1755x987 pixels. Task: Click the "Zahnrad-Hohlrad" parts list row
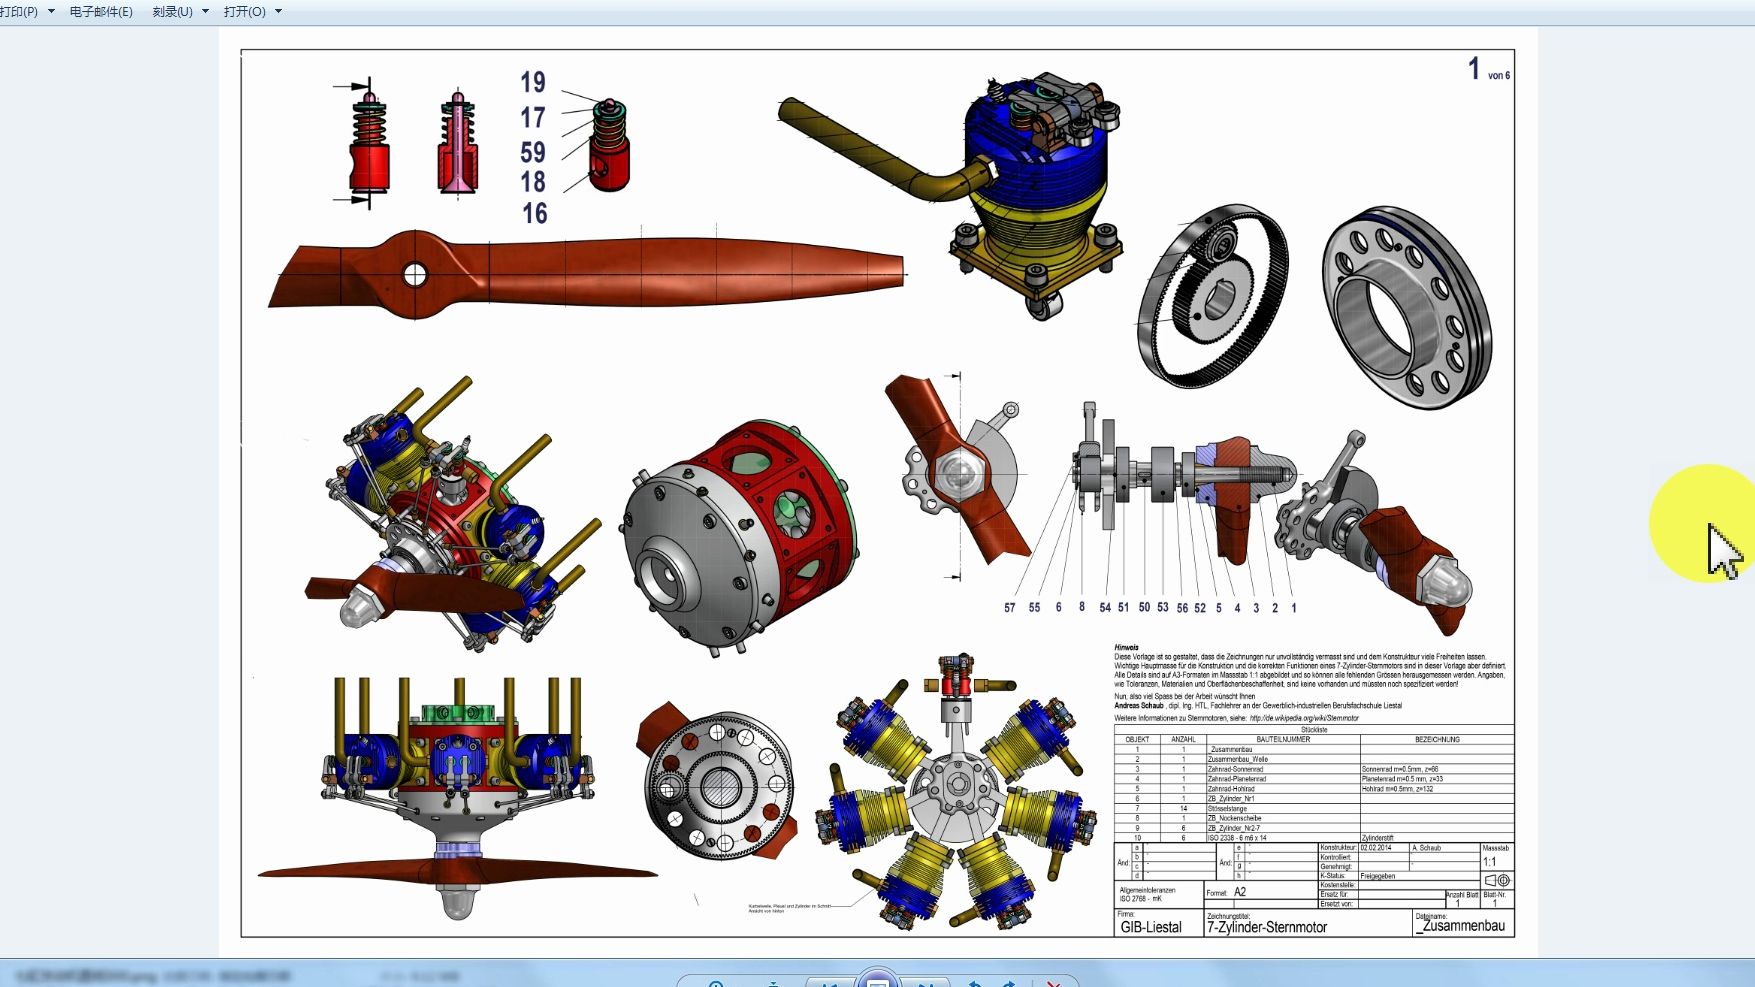1314,789
